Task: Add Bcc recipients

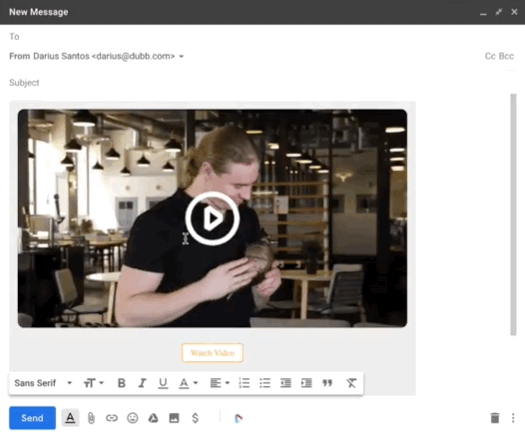Action: click(506, 56)
